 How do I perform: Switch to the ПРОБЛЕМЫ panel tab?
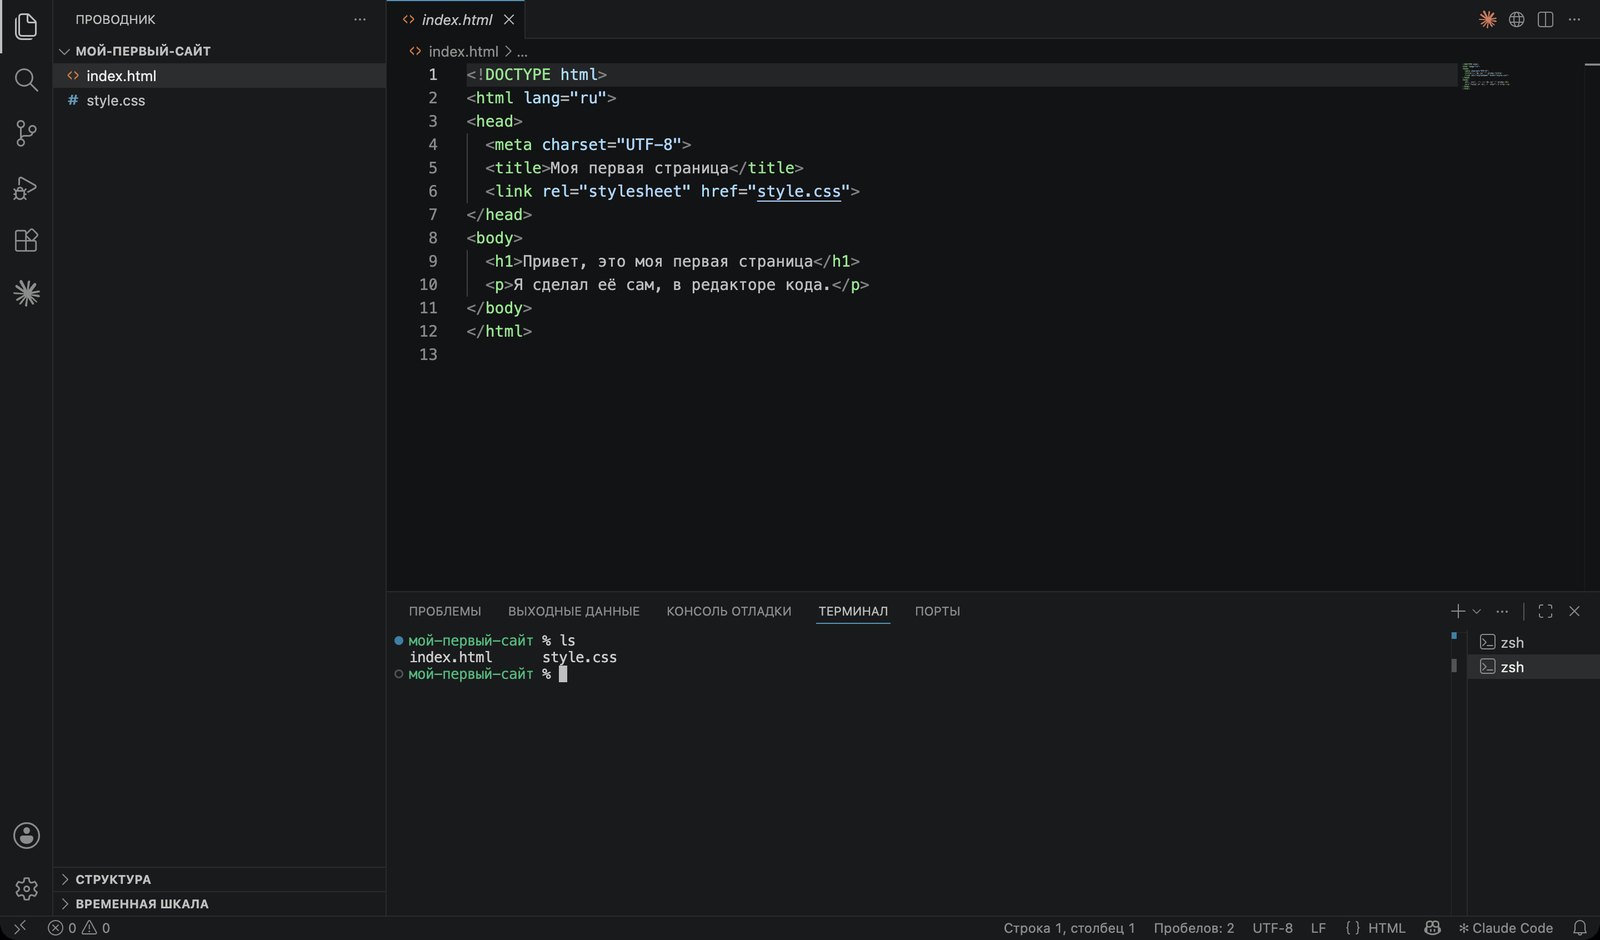pyautogui.click(x=445, y=611)
